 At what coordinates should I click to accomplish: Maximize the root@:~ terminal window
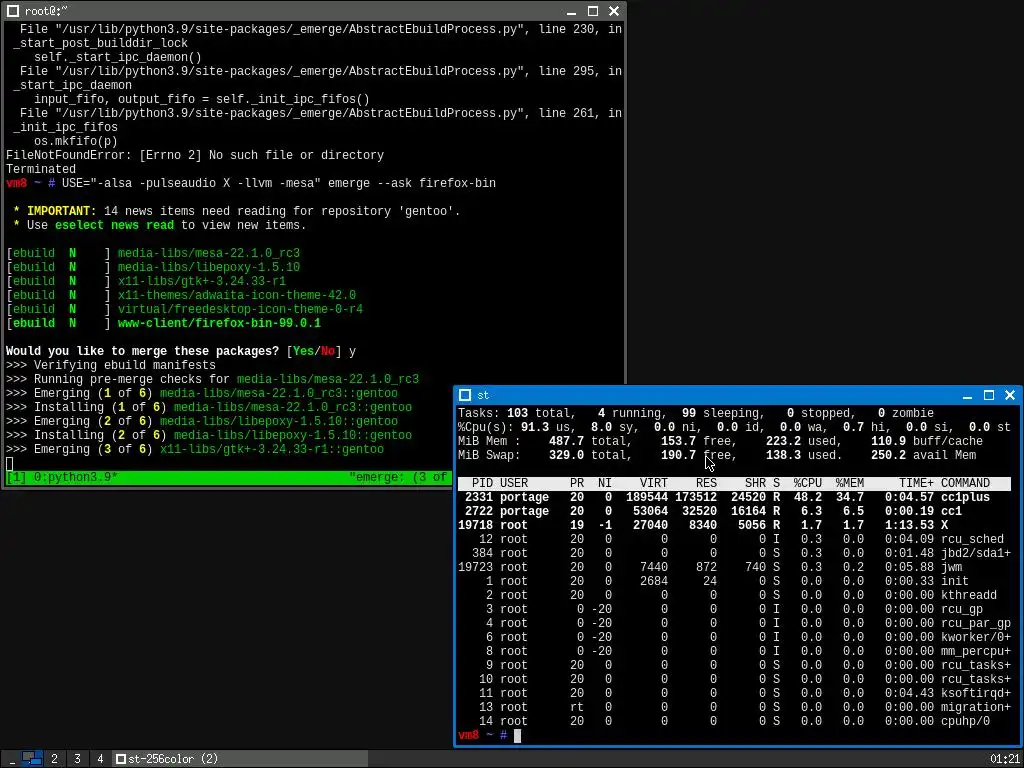(x=593, y=11)
